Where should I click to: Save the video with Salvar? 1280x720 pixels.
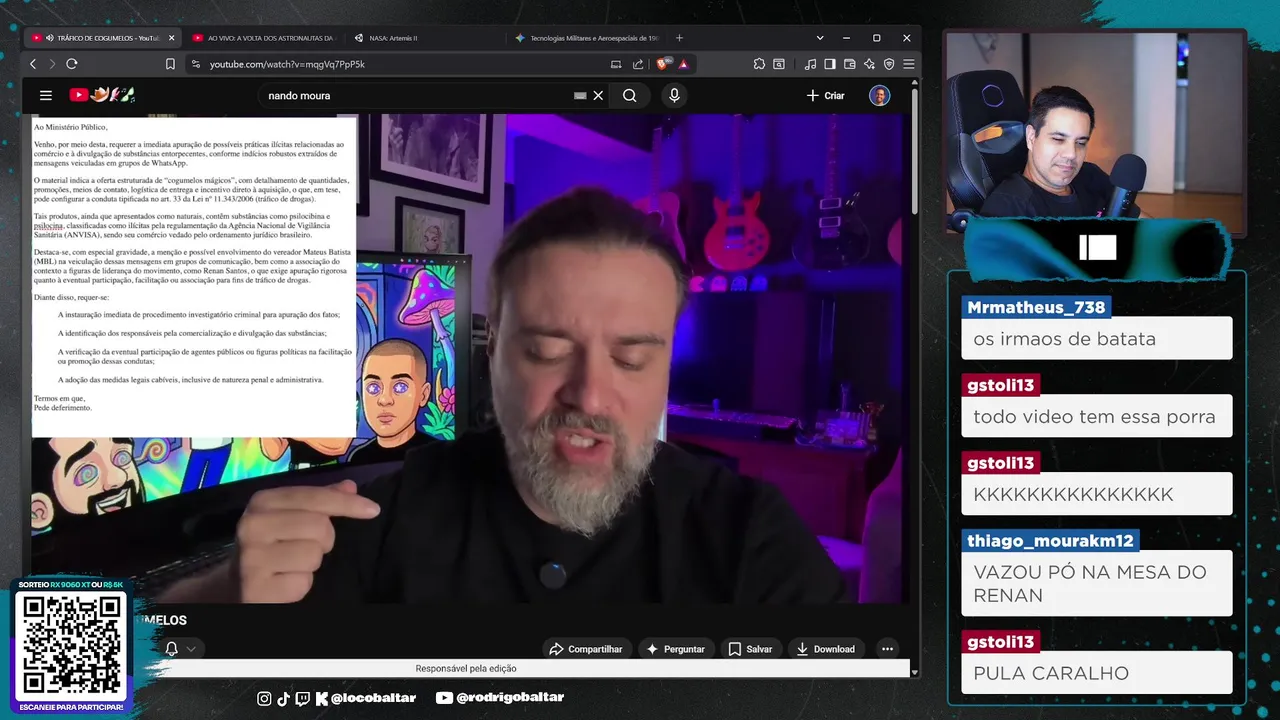tap(750, 649)
